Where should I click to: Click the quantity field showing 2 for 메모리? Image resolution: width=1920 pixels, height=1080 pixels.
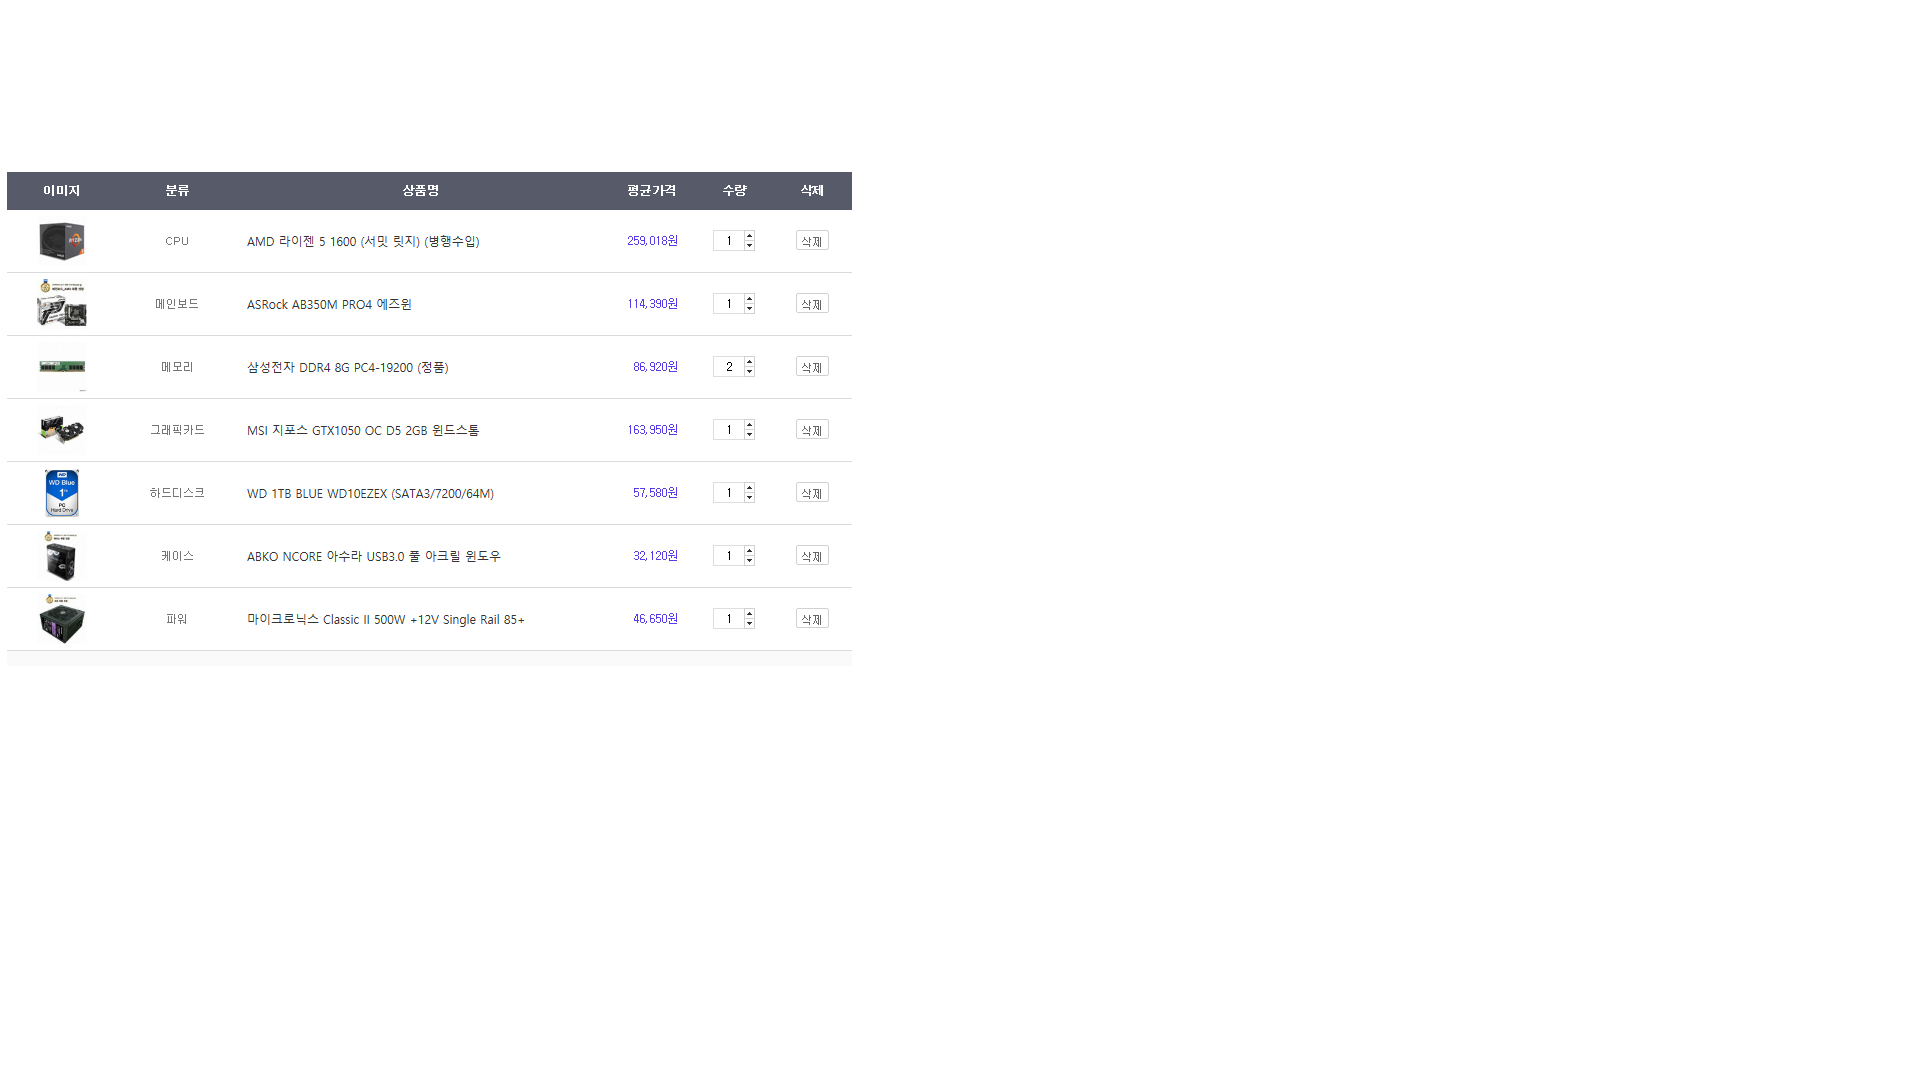(729, 367)
